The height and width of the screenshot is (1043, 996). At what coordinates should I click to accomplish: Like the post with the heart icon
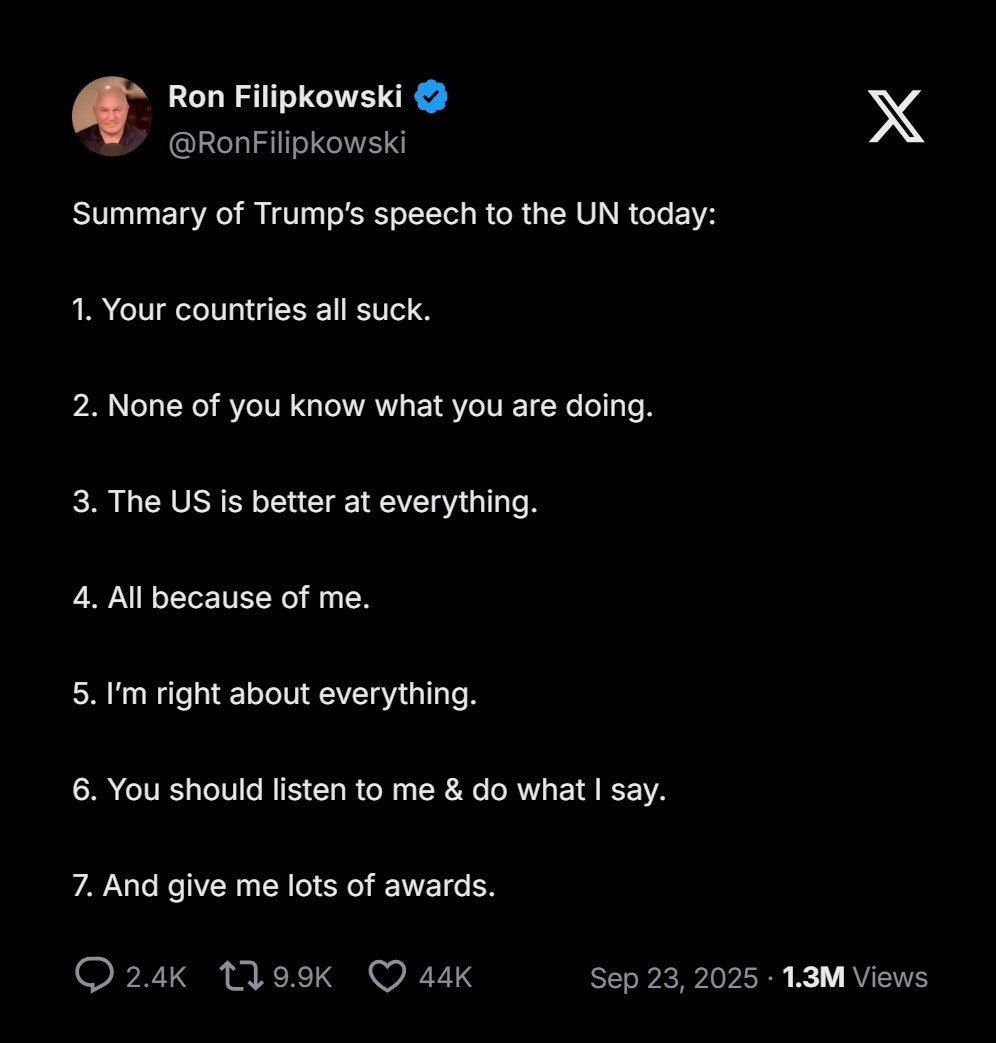[x=387, y=976]
